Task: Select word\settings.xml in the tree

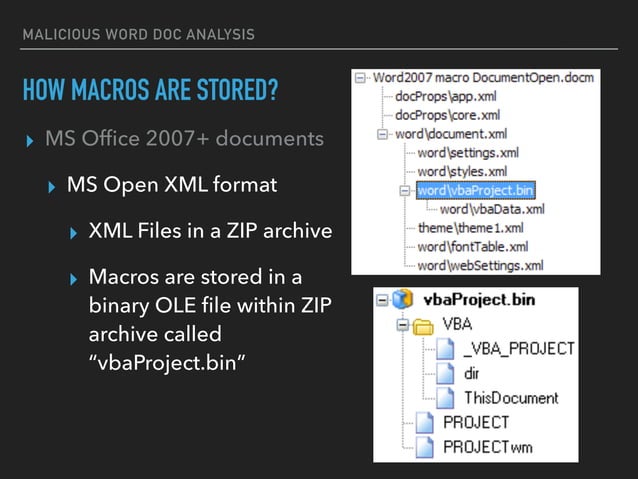Action: pos(468,153)
